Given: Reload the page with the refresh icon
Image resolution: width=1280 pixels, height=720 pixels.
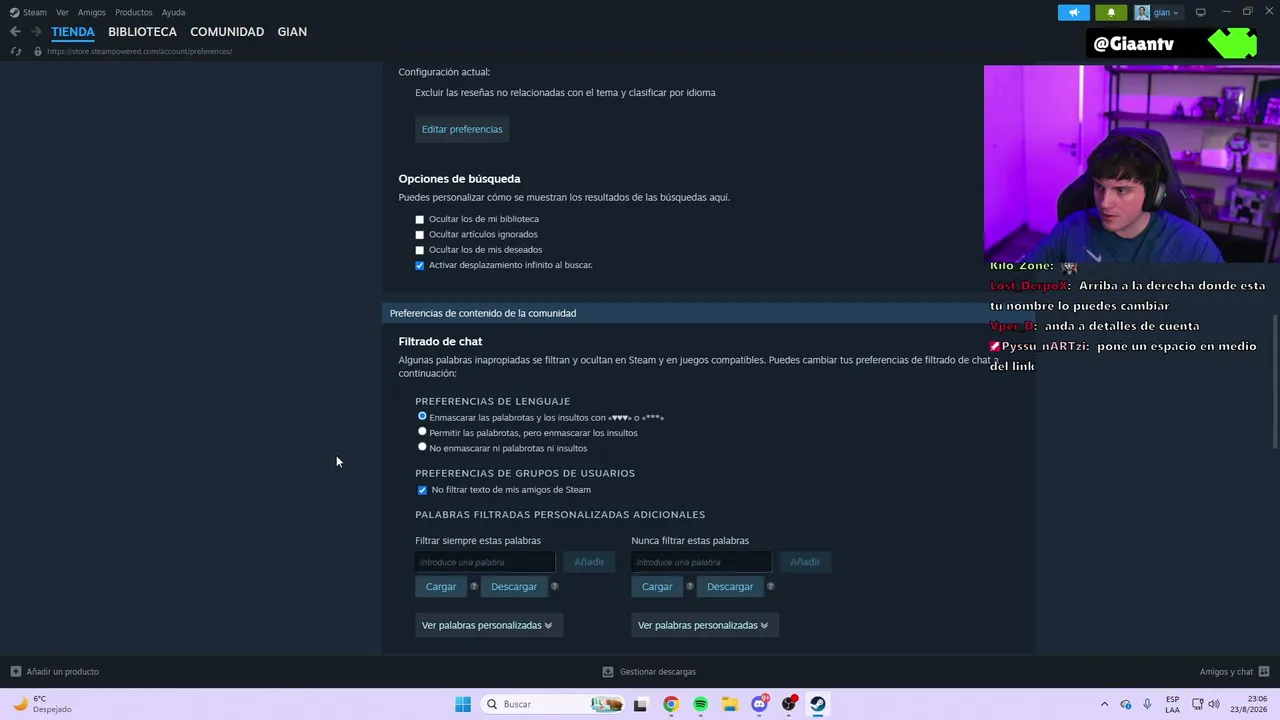Looking at the screenshot, I should [16, 51].
